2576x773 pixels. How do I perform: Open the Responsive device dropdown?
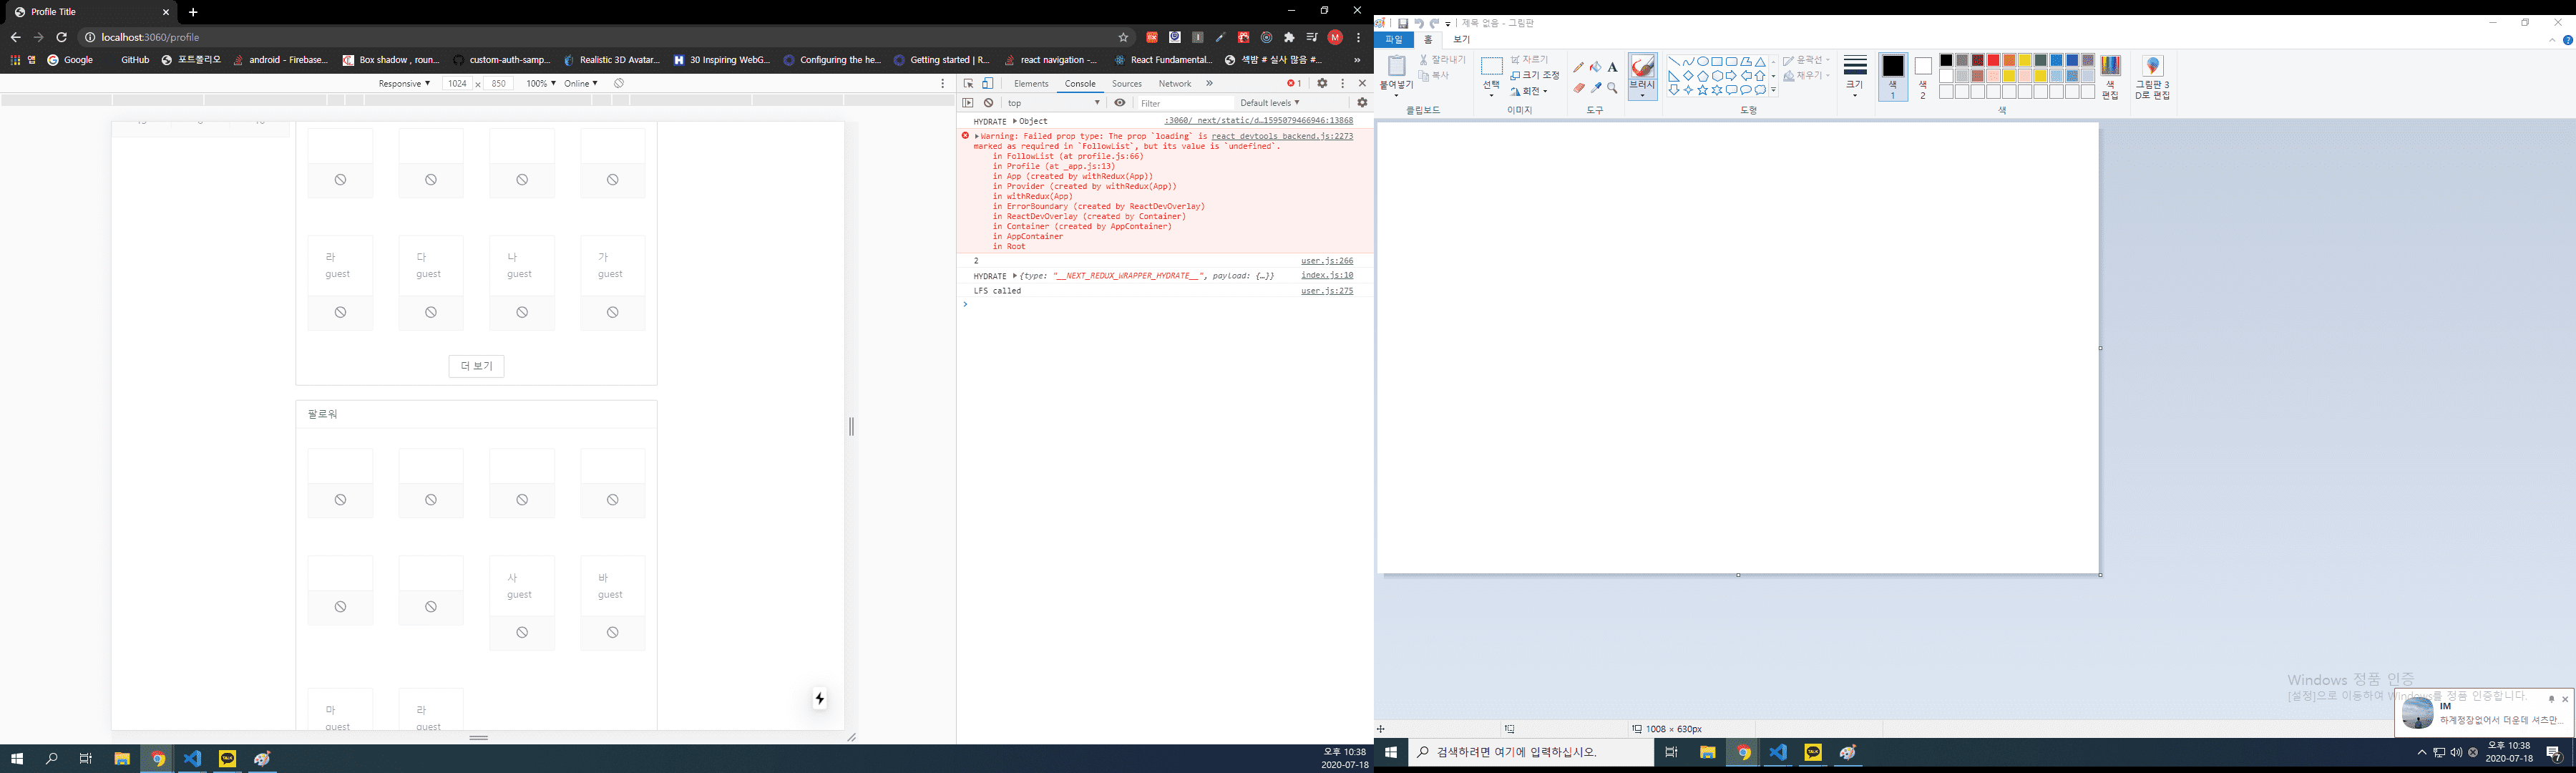pos(404,84)
